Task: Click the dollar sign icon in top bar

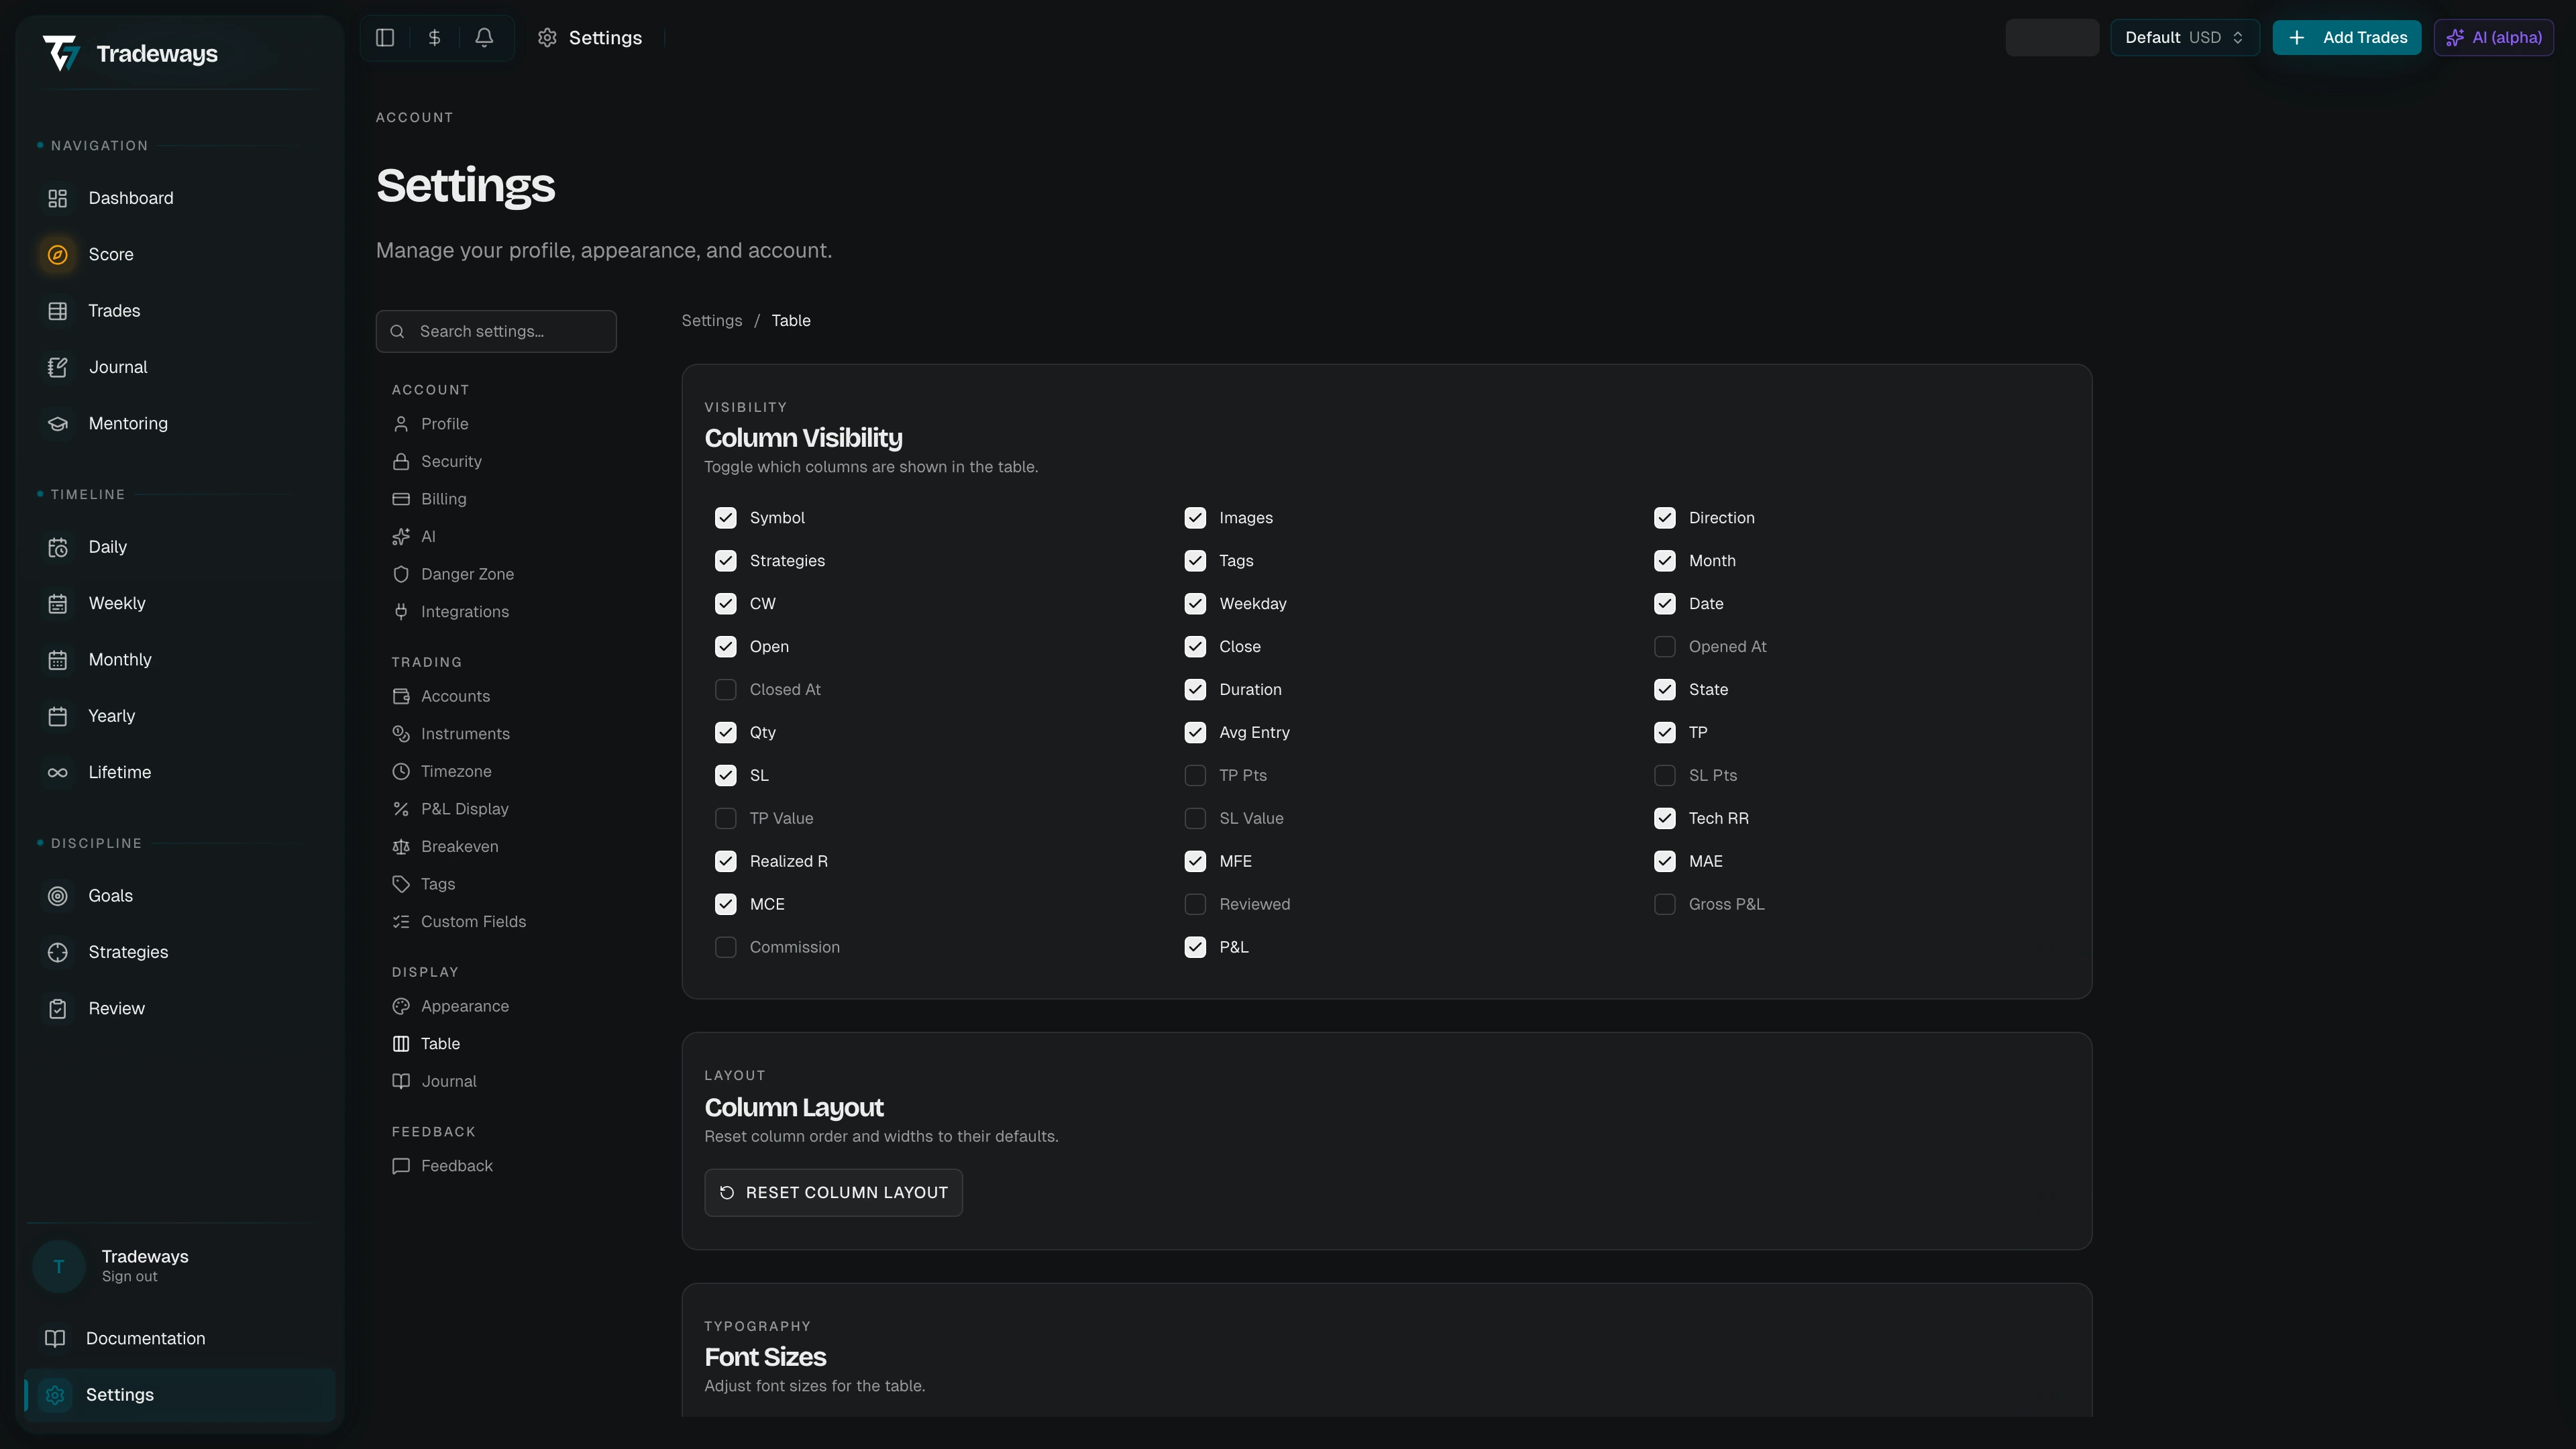Action: tap(434, 38)
